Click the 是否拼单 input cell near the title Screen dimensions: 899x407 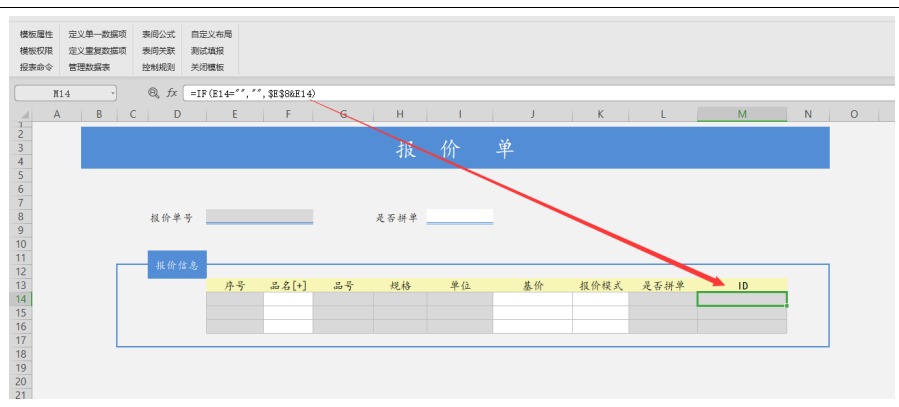459,216
